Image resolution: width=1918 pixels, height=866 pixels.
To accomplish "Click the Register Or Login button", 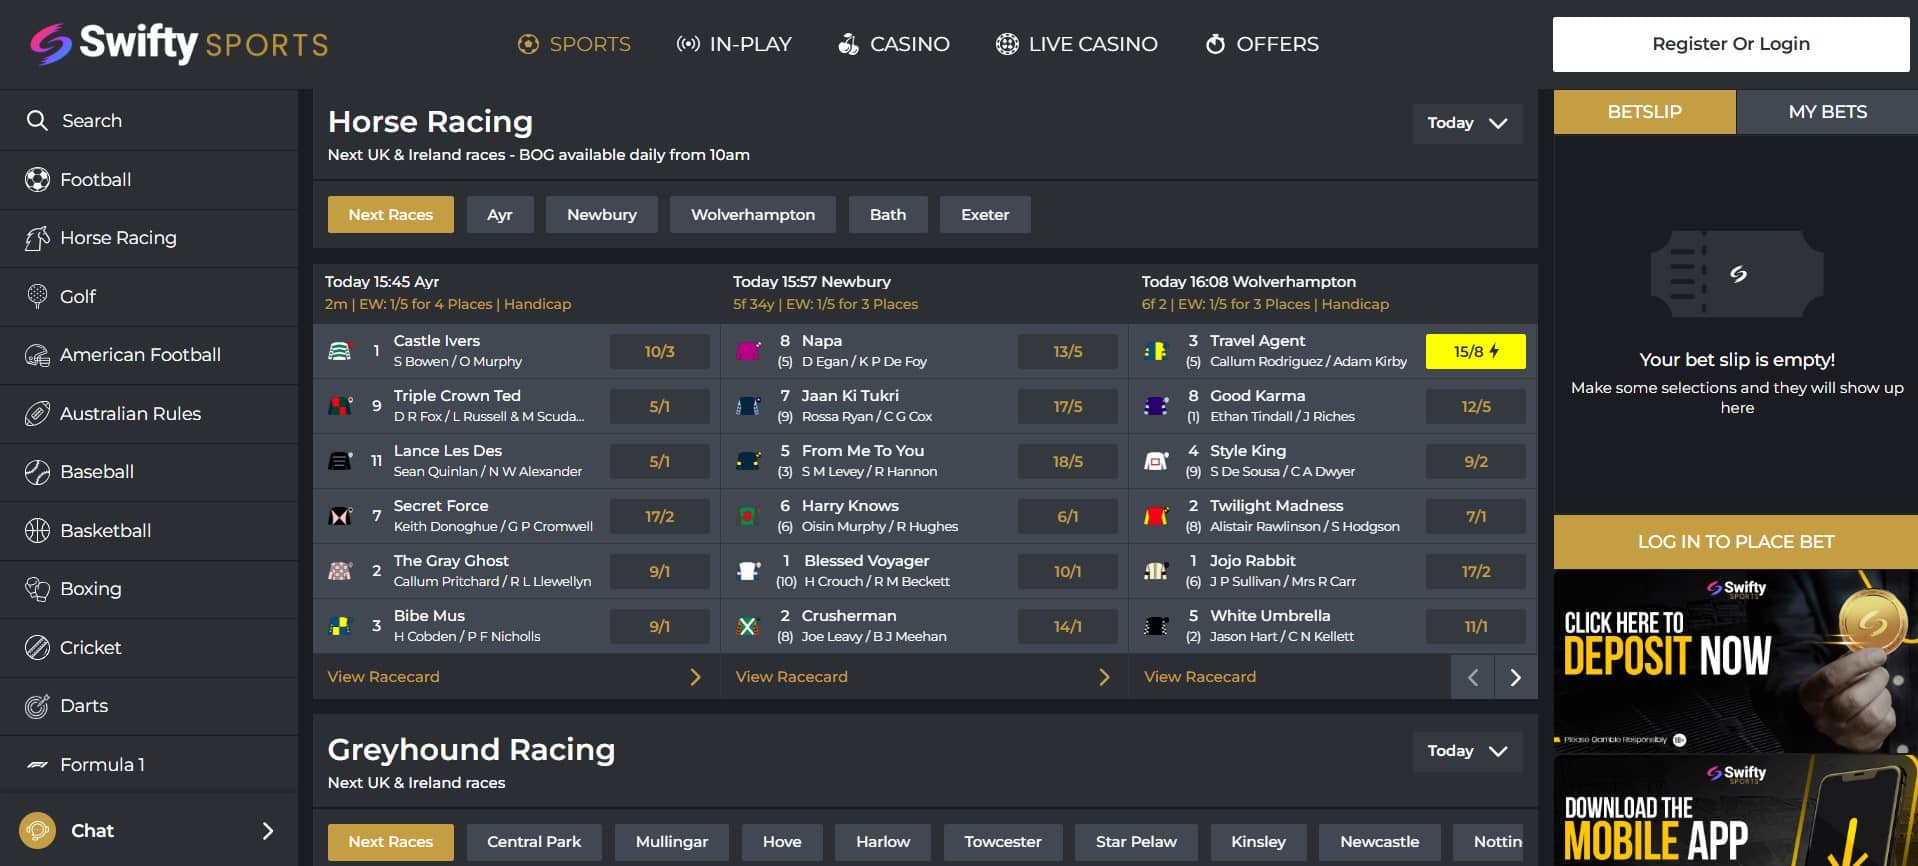I will pos(1730,44).
